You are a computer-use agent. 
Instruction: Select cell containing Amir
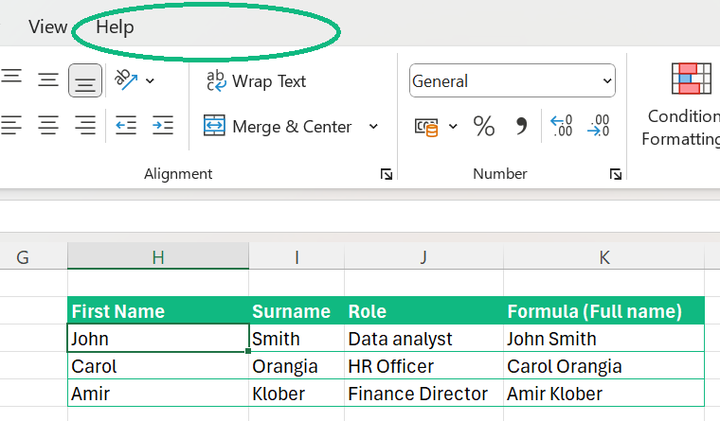[x=158, y=393]
